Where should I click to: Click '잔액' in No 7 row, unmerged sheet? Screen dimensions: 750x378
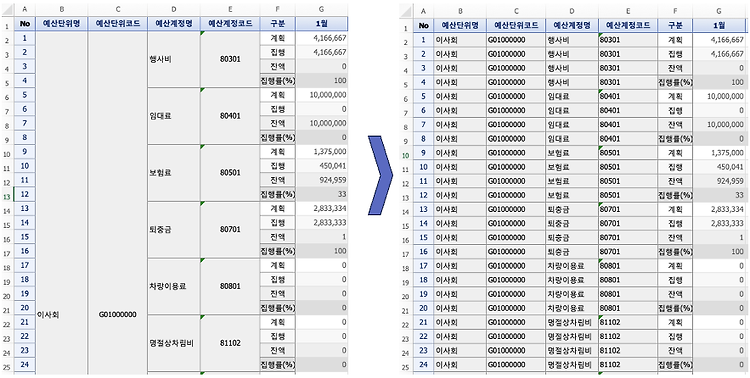point(675,125)
